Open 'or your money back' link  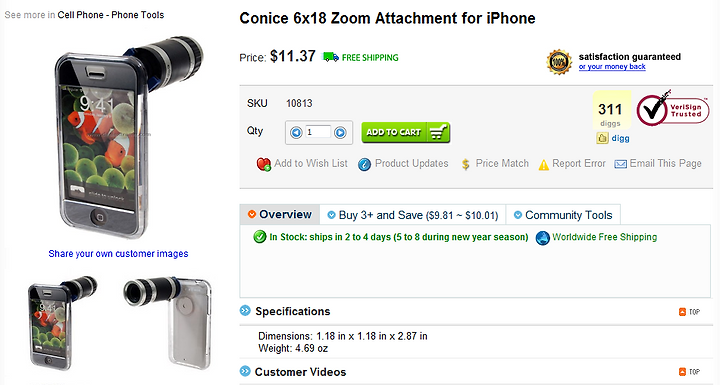612,67
